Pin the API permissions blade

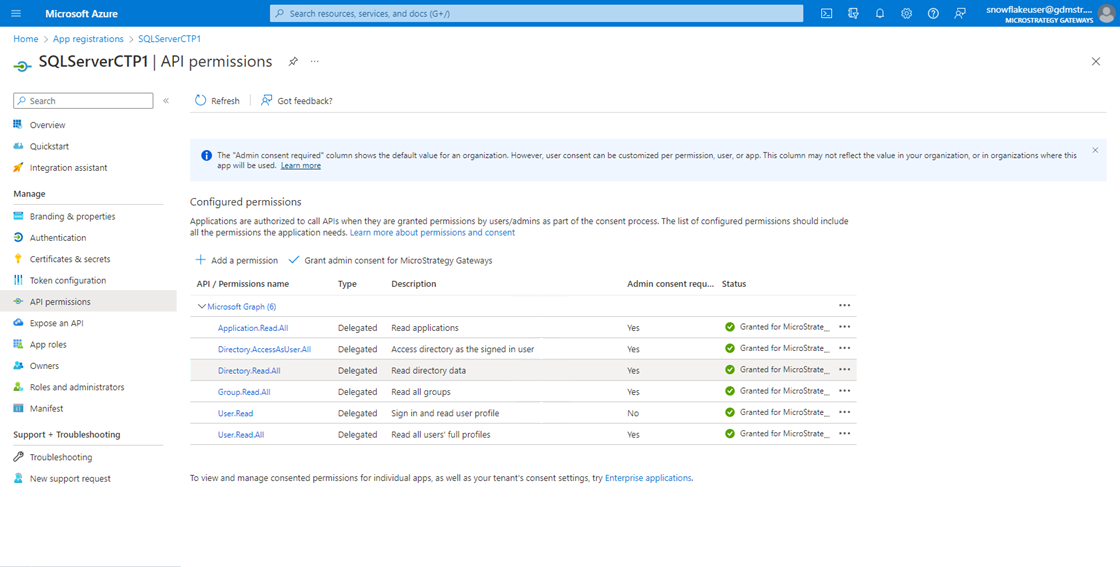(293, 62)
